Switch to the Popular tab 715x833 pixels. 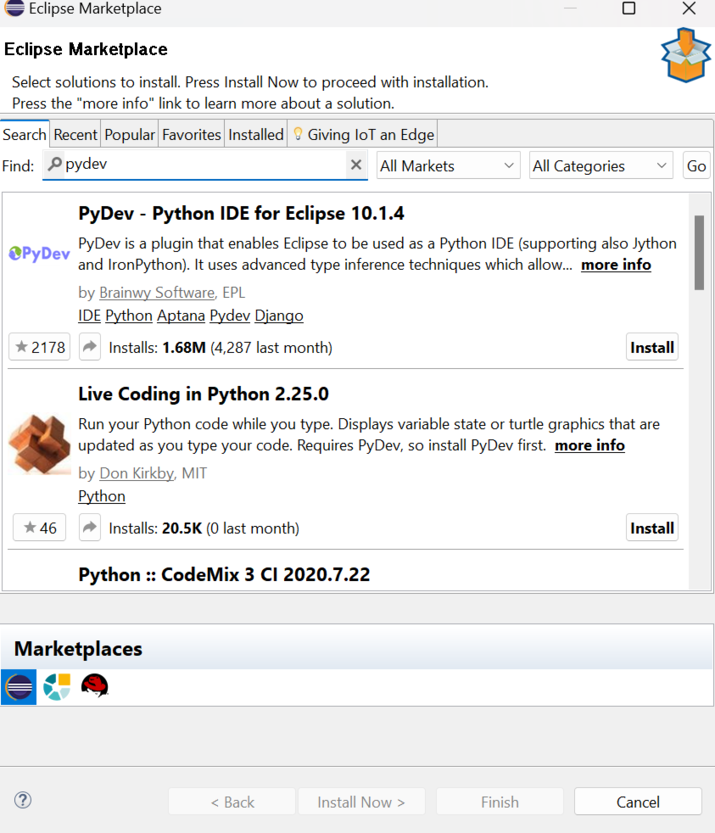pos(130,134)
